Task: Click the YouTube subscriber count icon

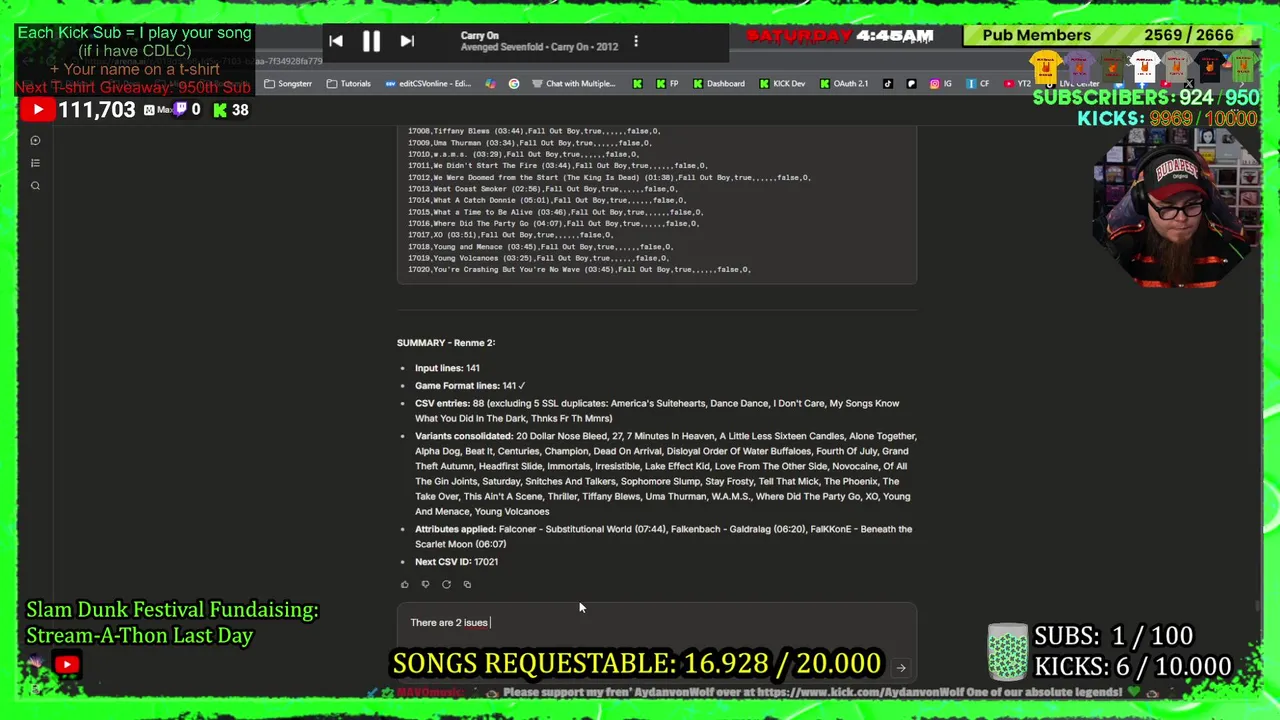Action: 37,110
